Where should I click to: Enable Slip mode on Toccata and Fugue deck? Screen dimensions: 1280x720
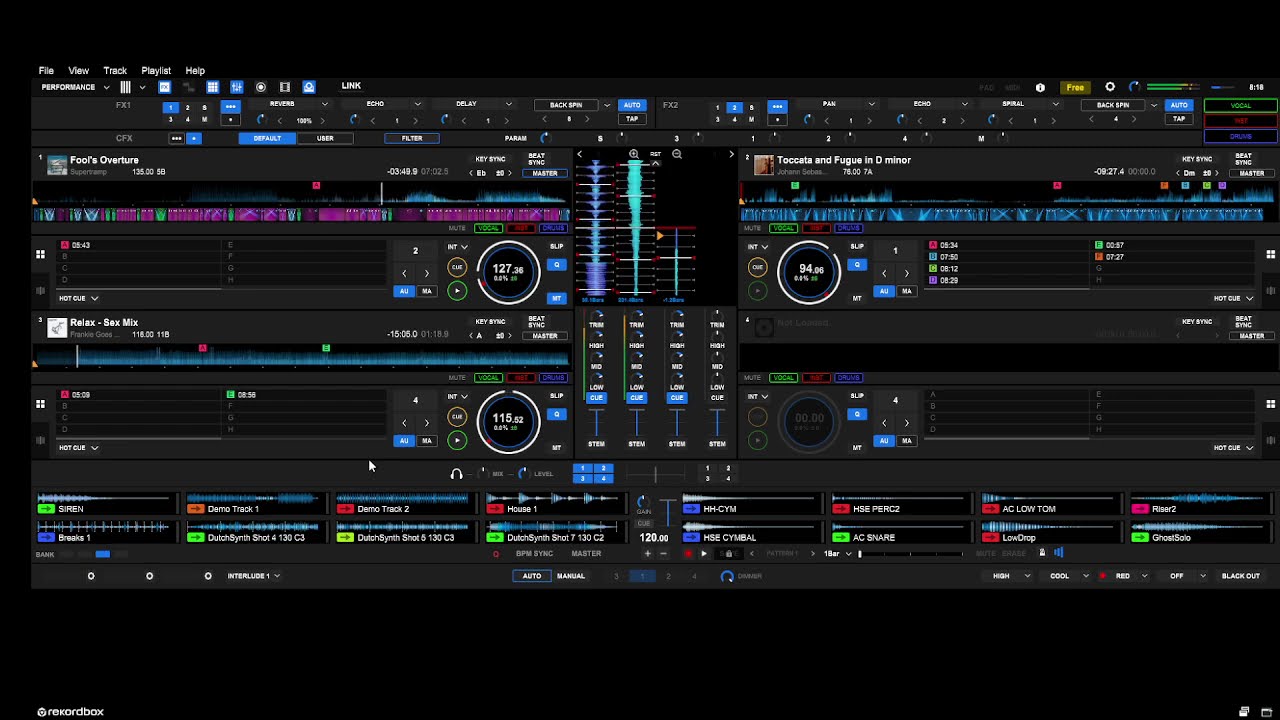pyautogui.click(x=857, y=246)
